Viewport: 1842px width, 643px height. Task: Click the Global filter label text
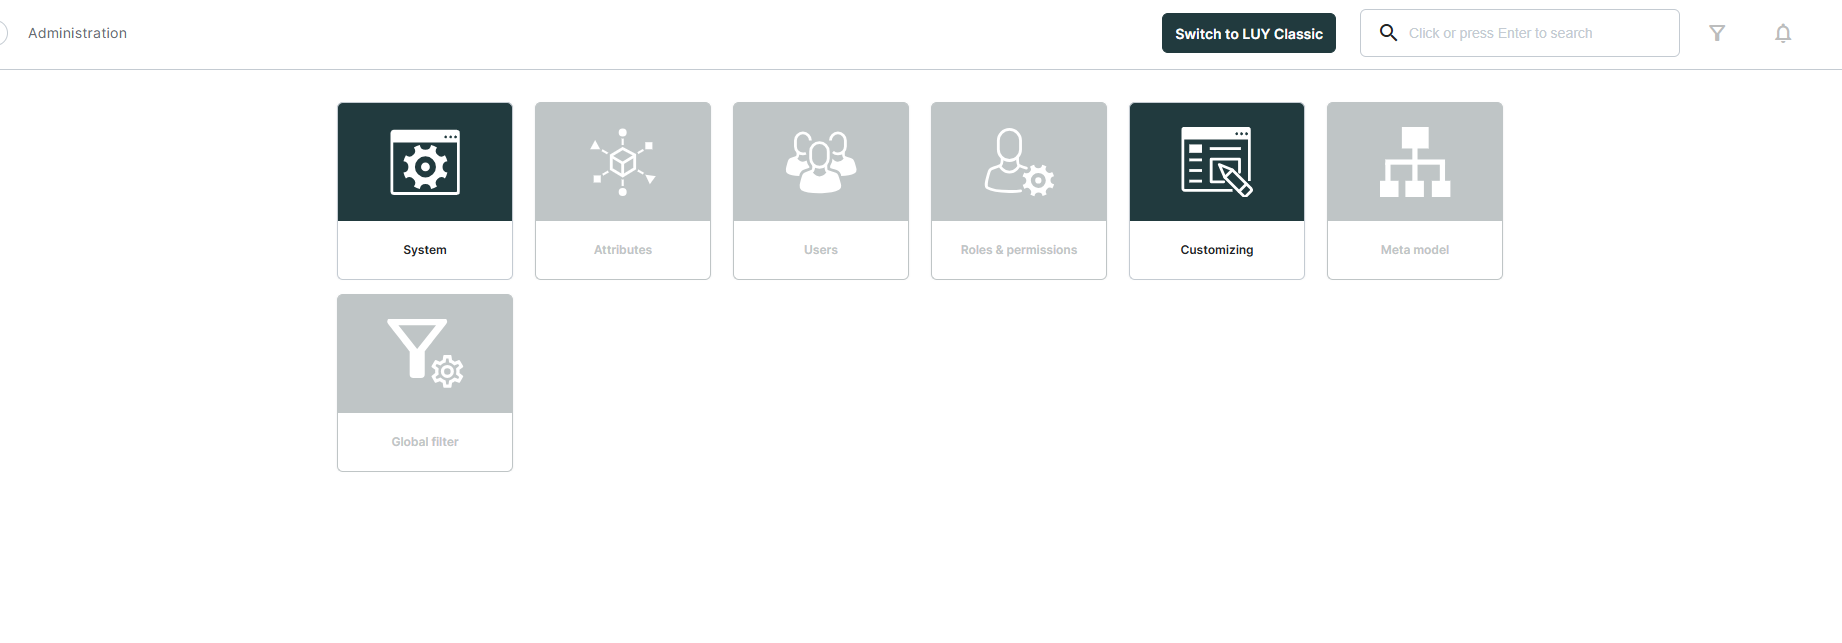pyautogui.click(x=425, y=442)
